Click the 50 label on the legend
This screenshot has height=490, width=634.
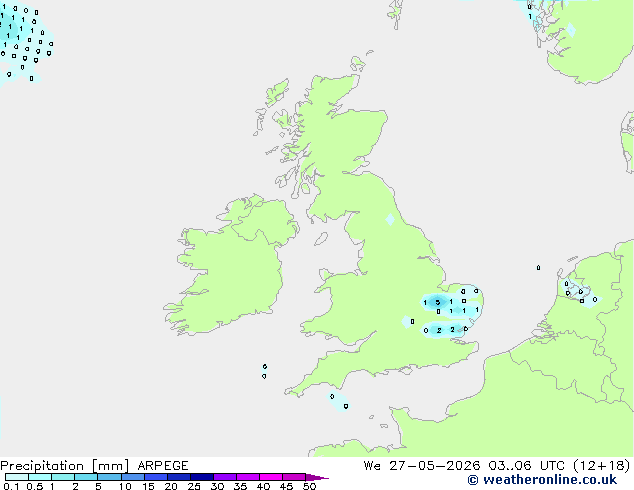click(309, 486)
